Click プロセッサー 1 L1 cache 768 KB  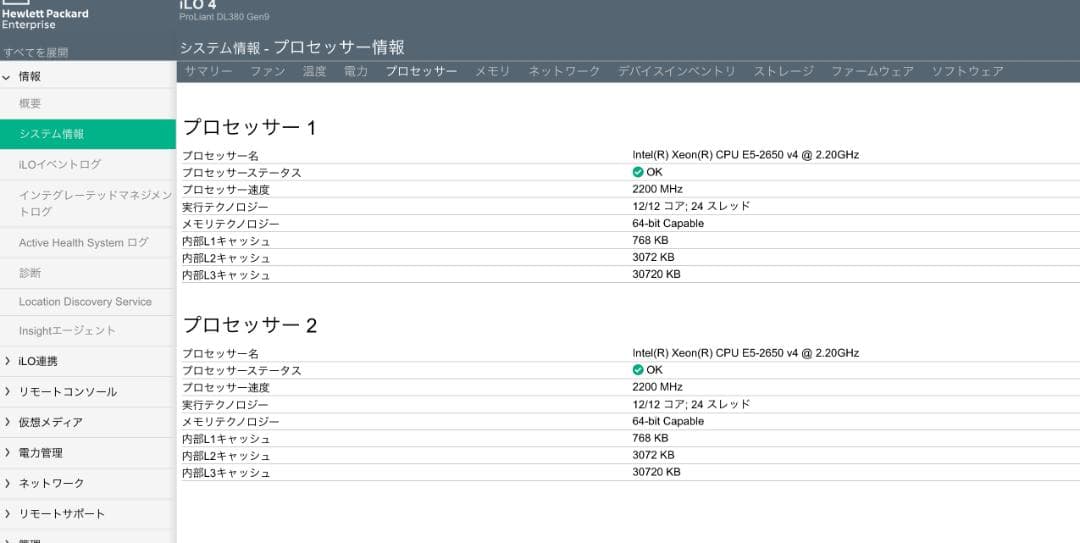coord(650,240)
